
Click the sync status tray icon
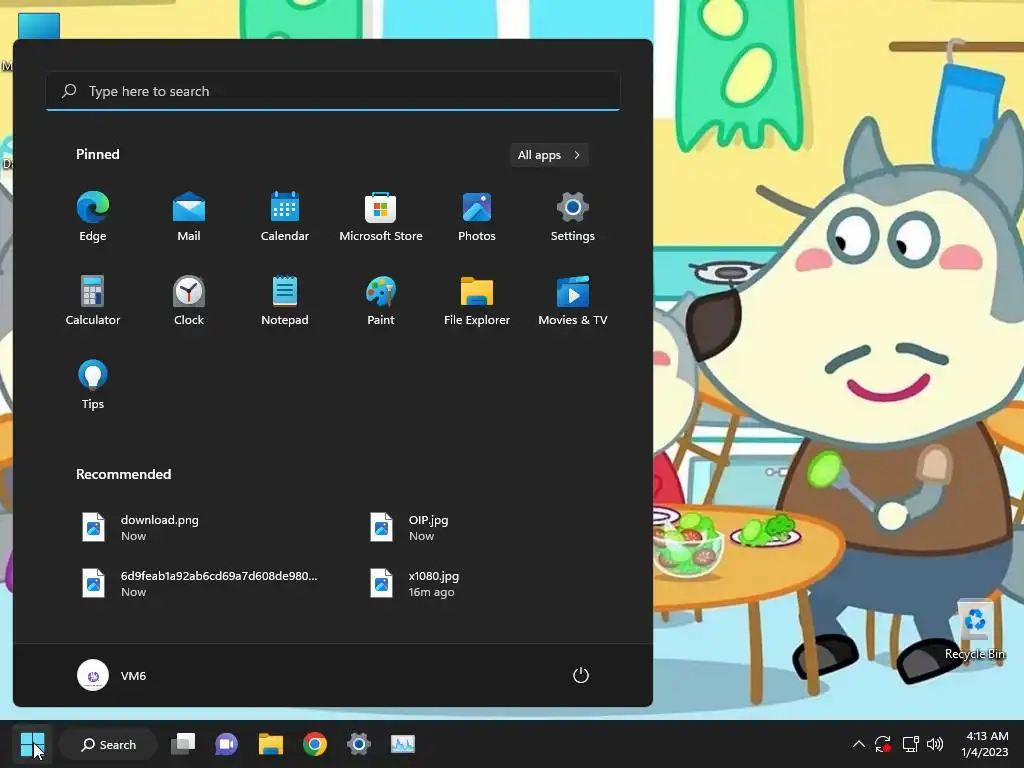(x=883, y=744)
